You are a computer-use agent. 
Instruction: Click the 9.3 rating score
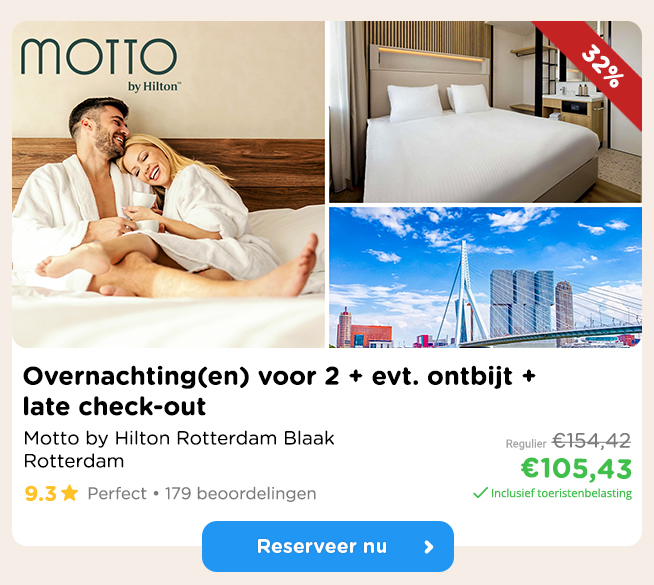click(40, 494)
